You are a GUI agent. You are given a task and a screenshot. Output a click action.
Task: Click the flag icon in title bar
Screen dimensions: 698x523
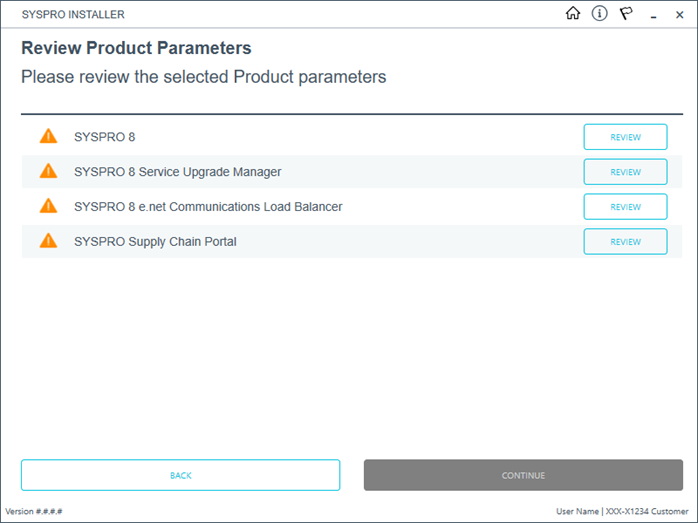(x=626, y=14)
